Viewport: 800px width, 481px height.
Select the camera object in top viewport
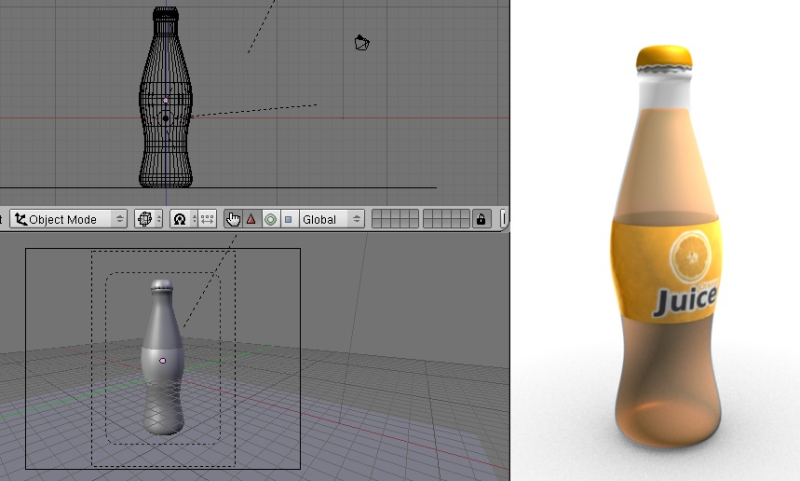coord(362,42)
